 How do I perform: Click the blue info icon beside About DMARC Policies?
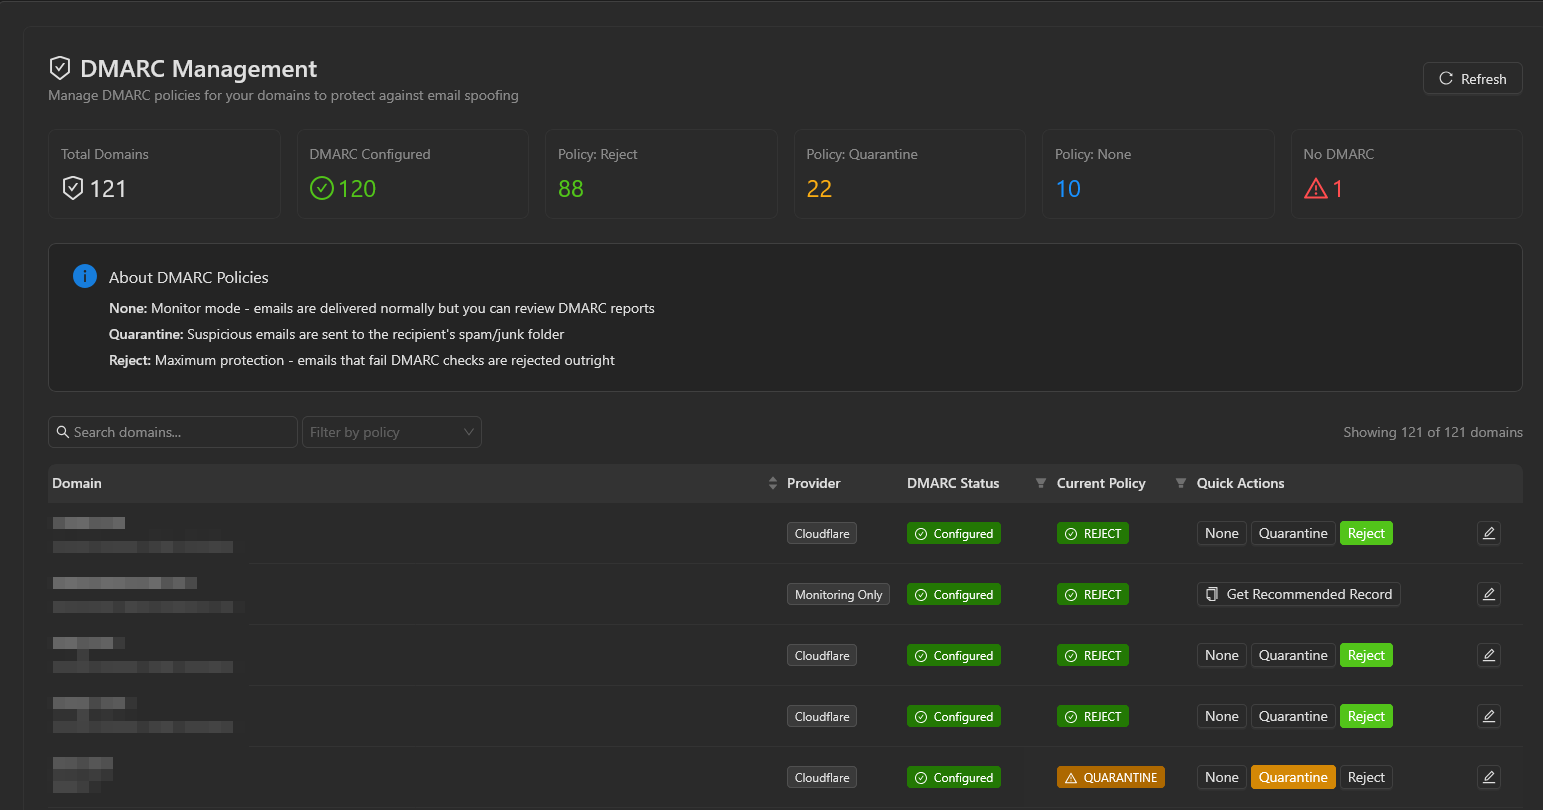point(85,277)
